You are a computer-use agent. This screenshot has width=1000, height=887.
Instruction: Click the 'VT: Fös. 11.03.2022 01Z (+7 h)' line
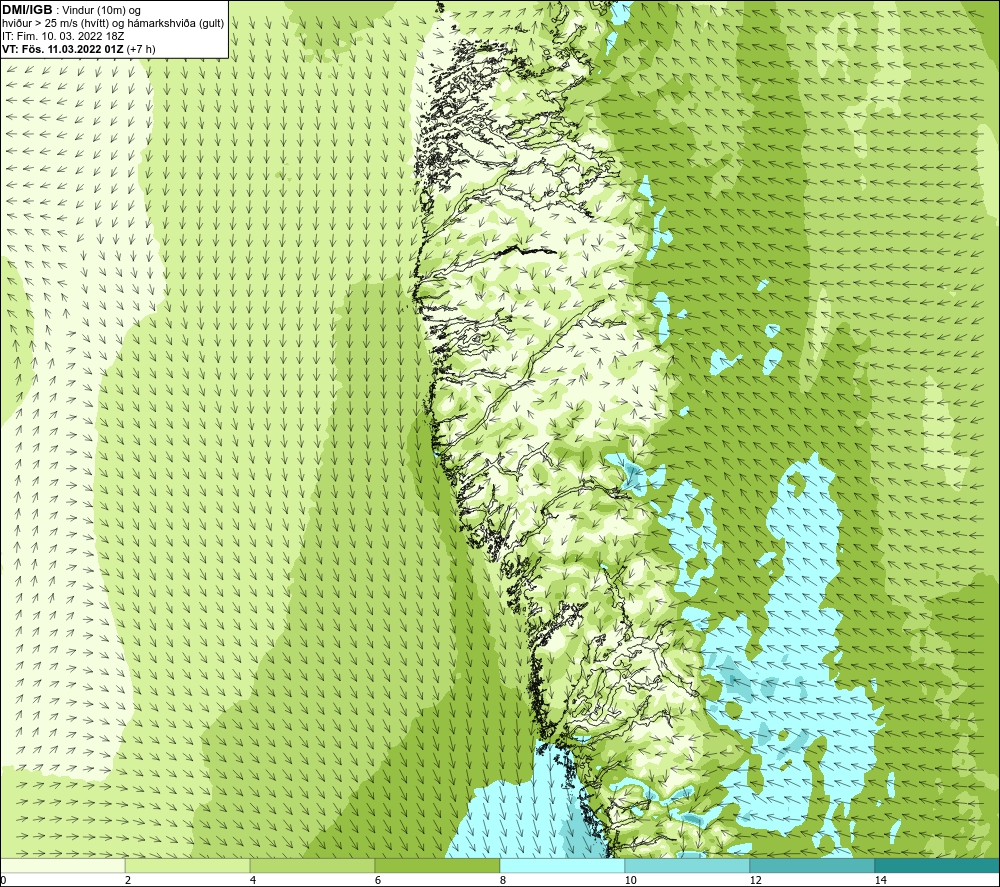(78, 49)
